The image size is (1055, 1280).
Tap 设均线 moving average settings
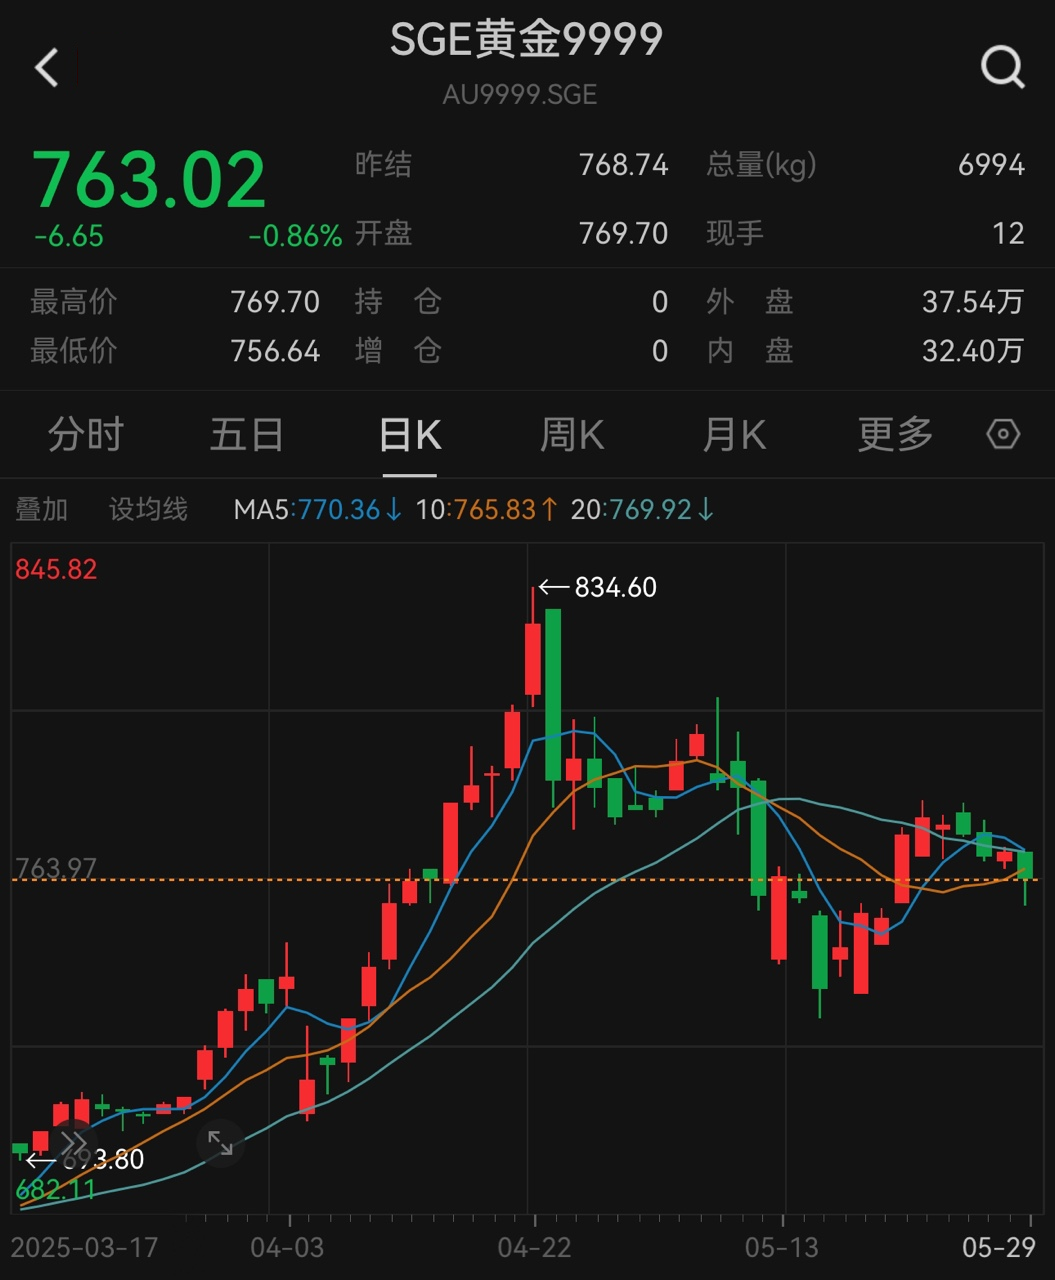[148, 510]
